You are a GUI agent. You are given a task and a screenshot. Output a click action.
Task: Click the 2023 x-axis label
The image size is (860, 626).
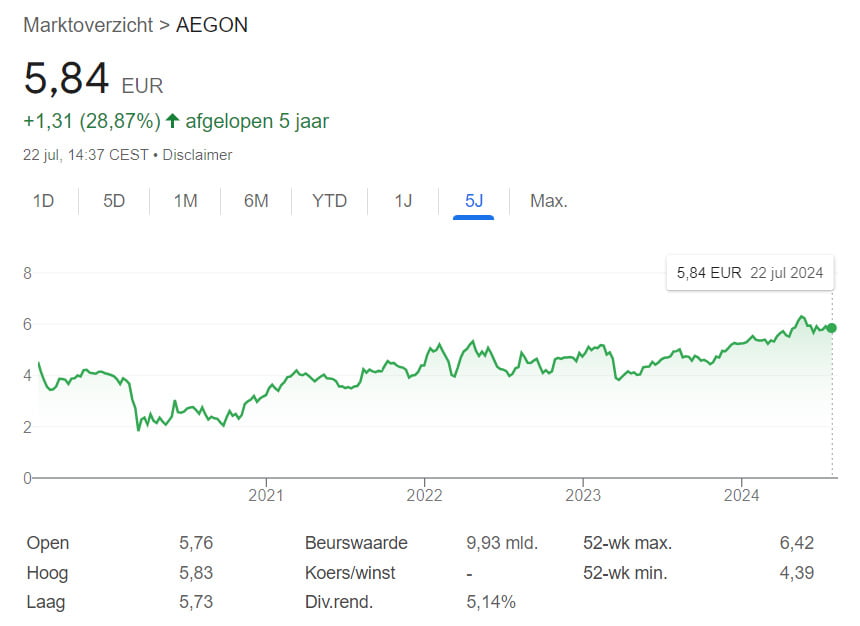[x=583, y=495]
